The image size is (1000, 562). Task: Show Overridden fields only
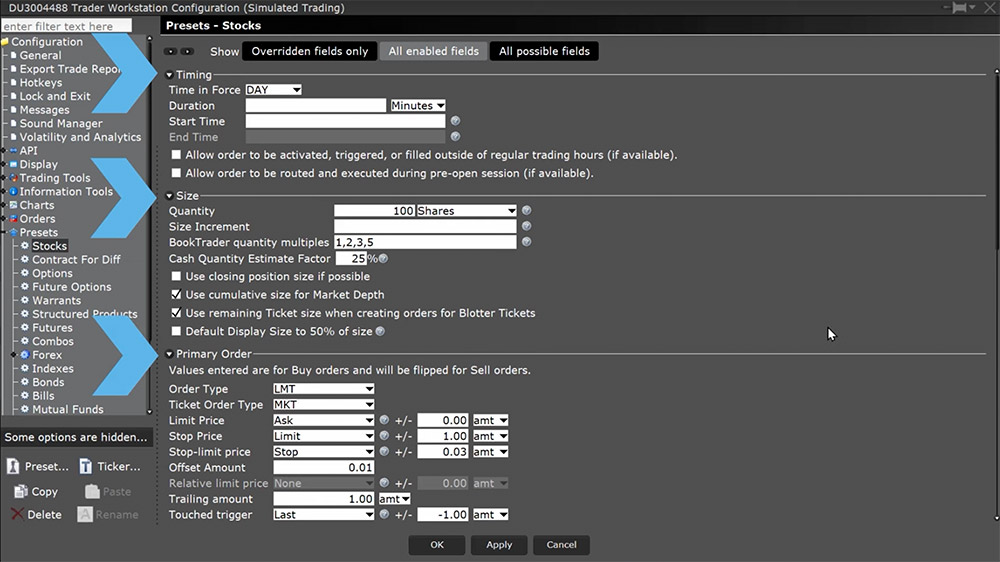click(309, 51)
